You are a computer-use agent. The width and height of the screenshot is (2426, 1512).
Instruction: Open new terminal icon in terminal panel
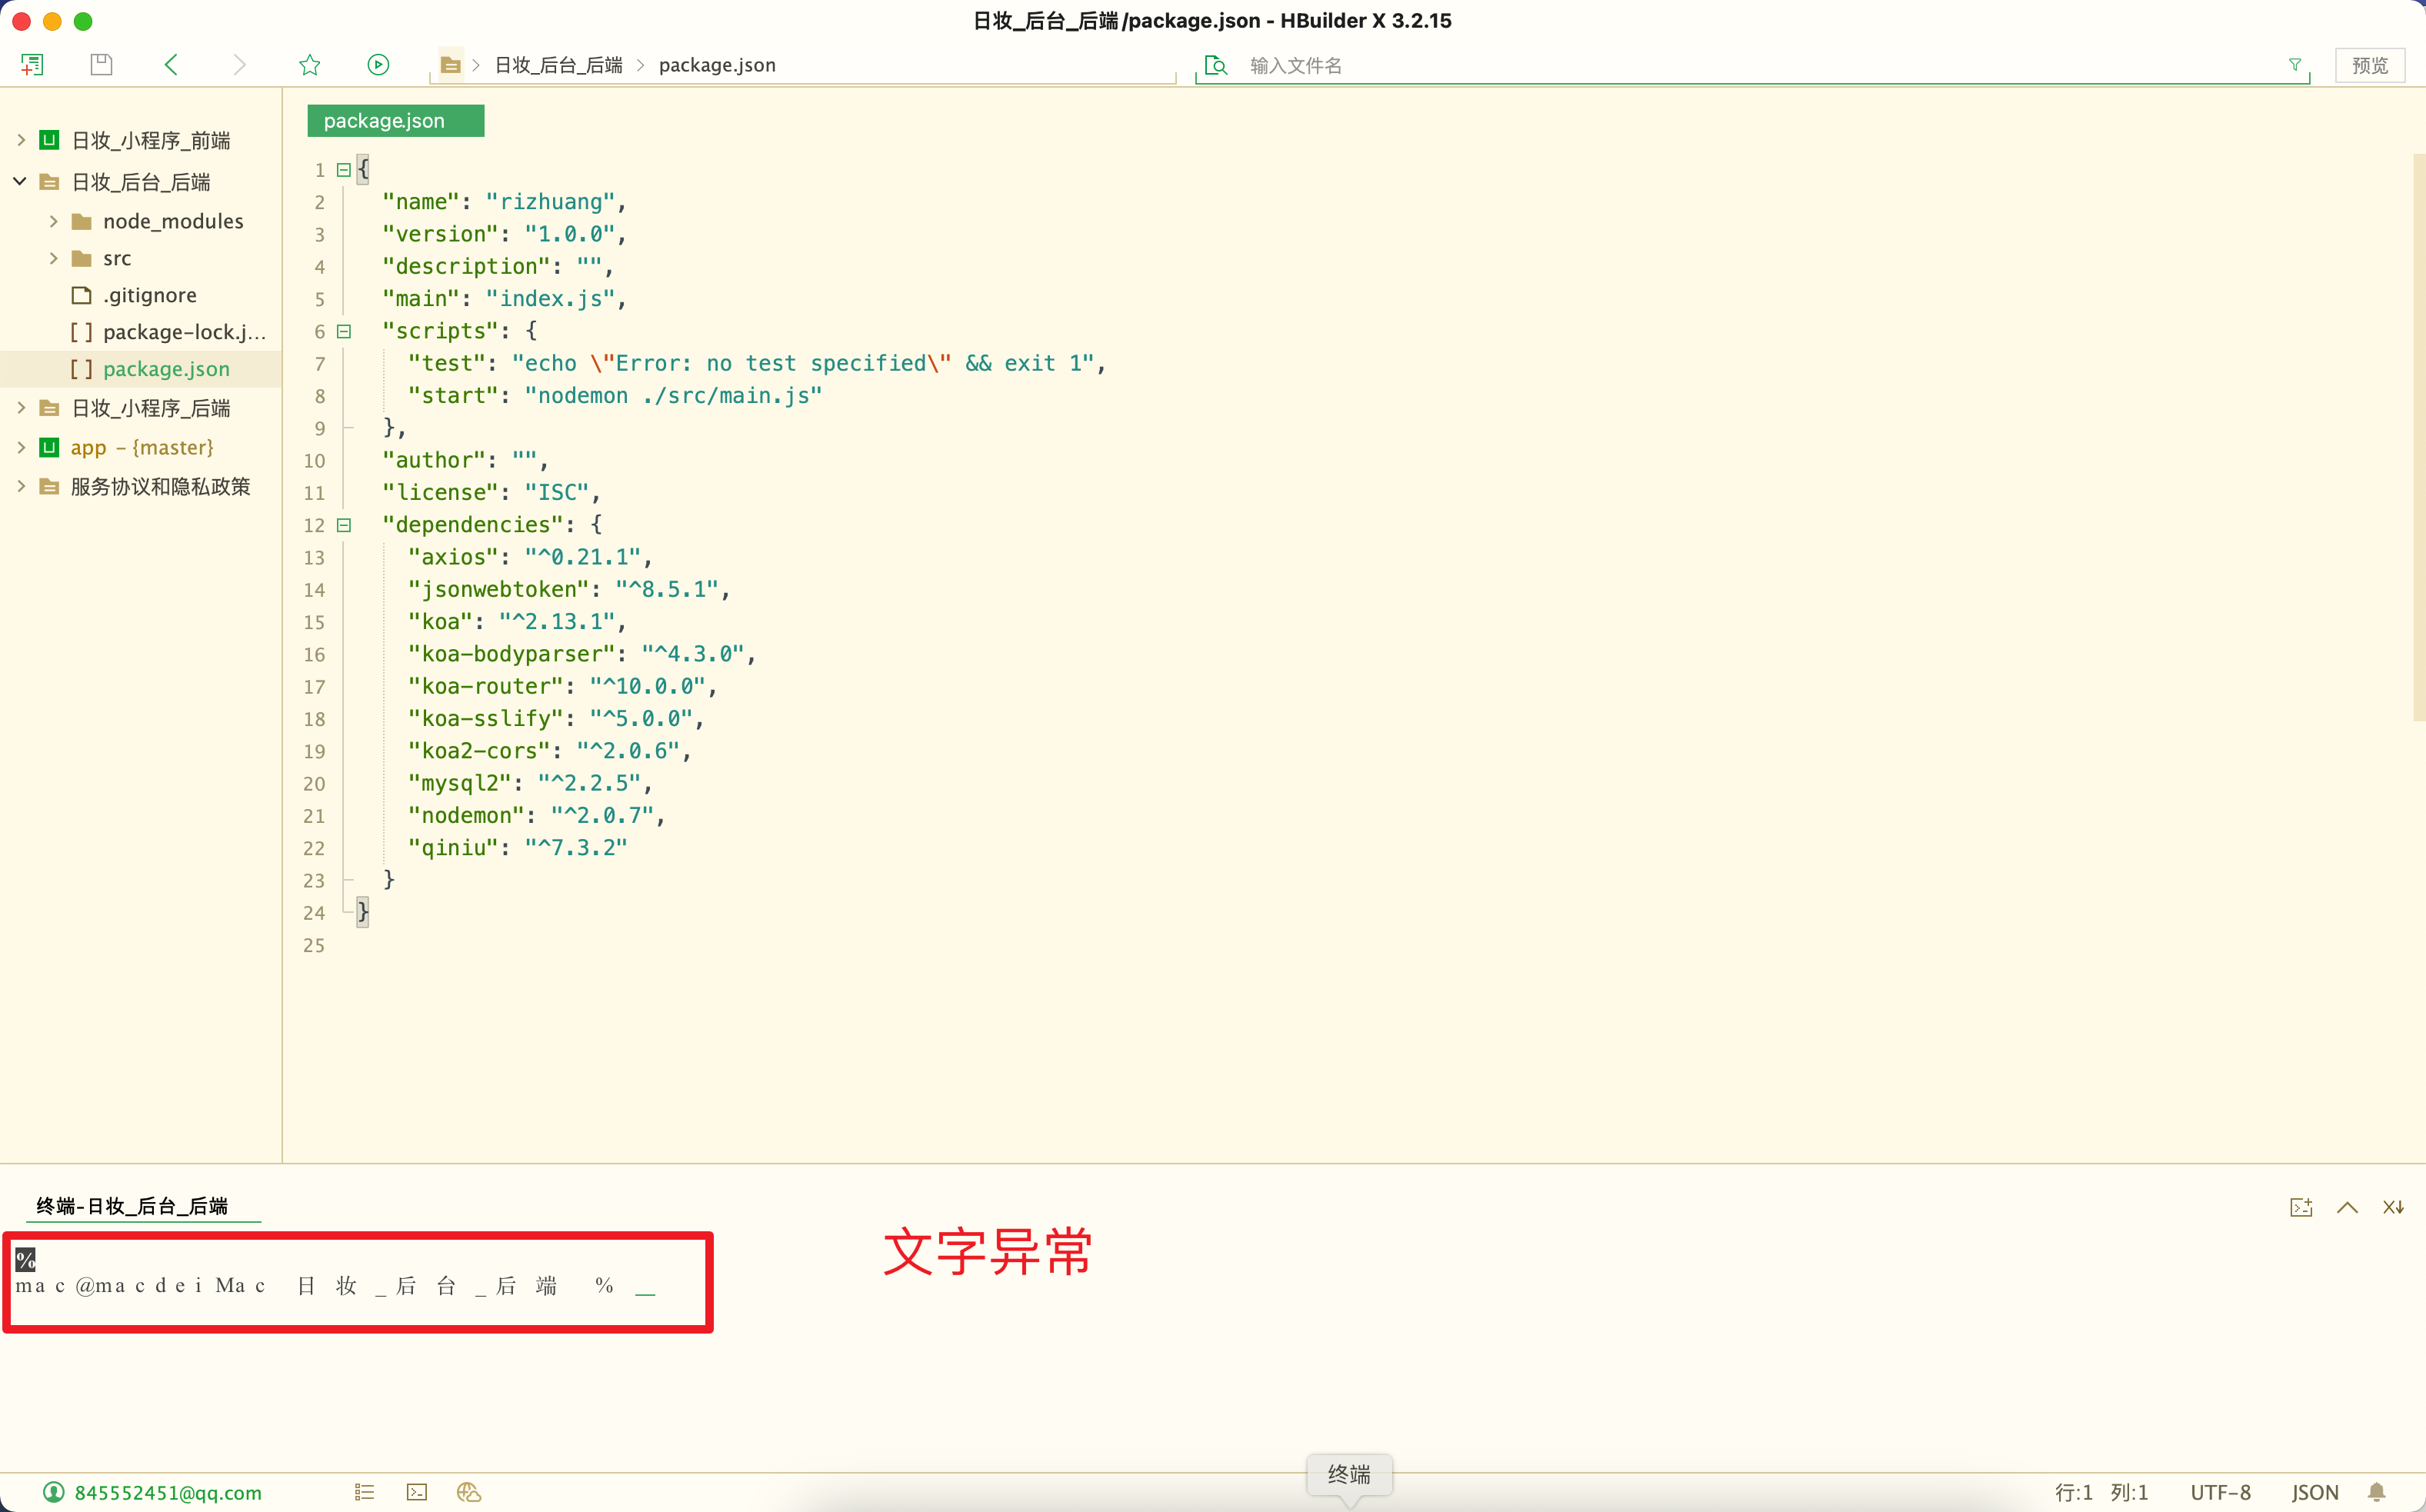coord(2301,1207)
